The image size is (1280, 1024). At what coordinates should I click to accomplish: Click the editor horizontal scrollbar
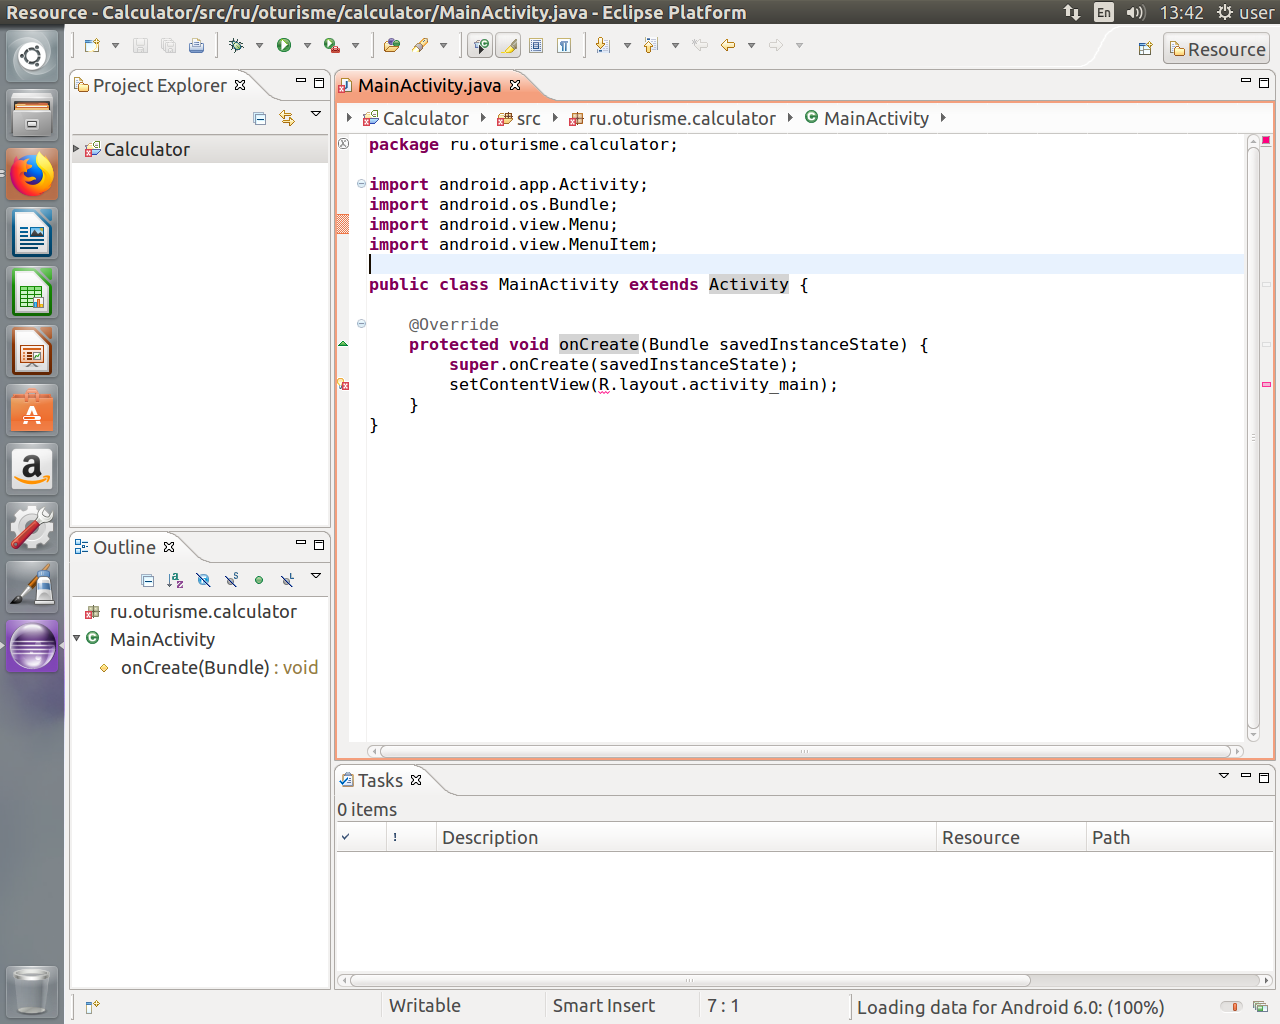(x=804, y=751)
